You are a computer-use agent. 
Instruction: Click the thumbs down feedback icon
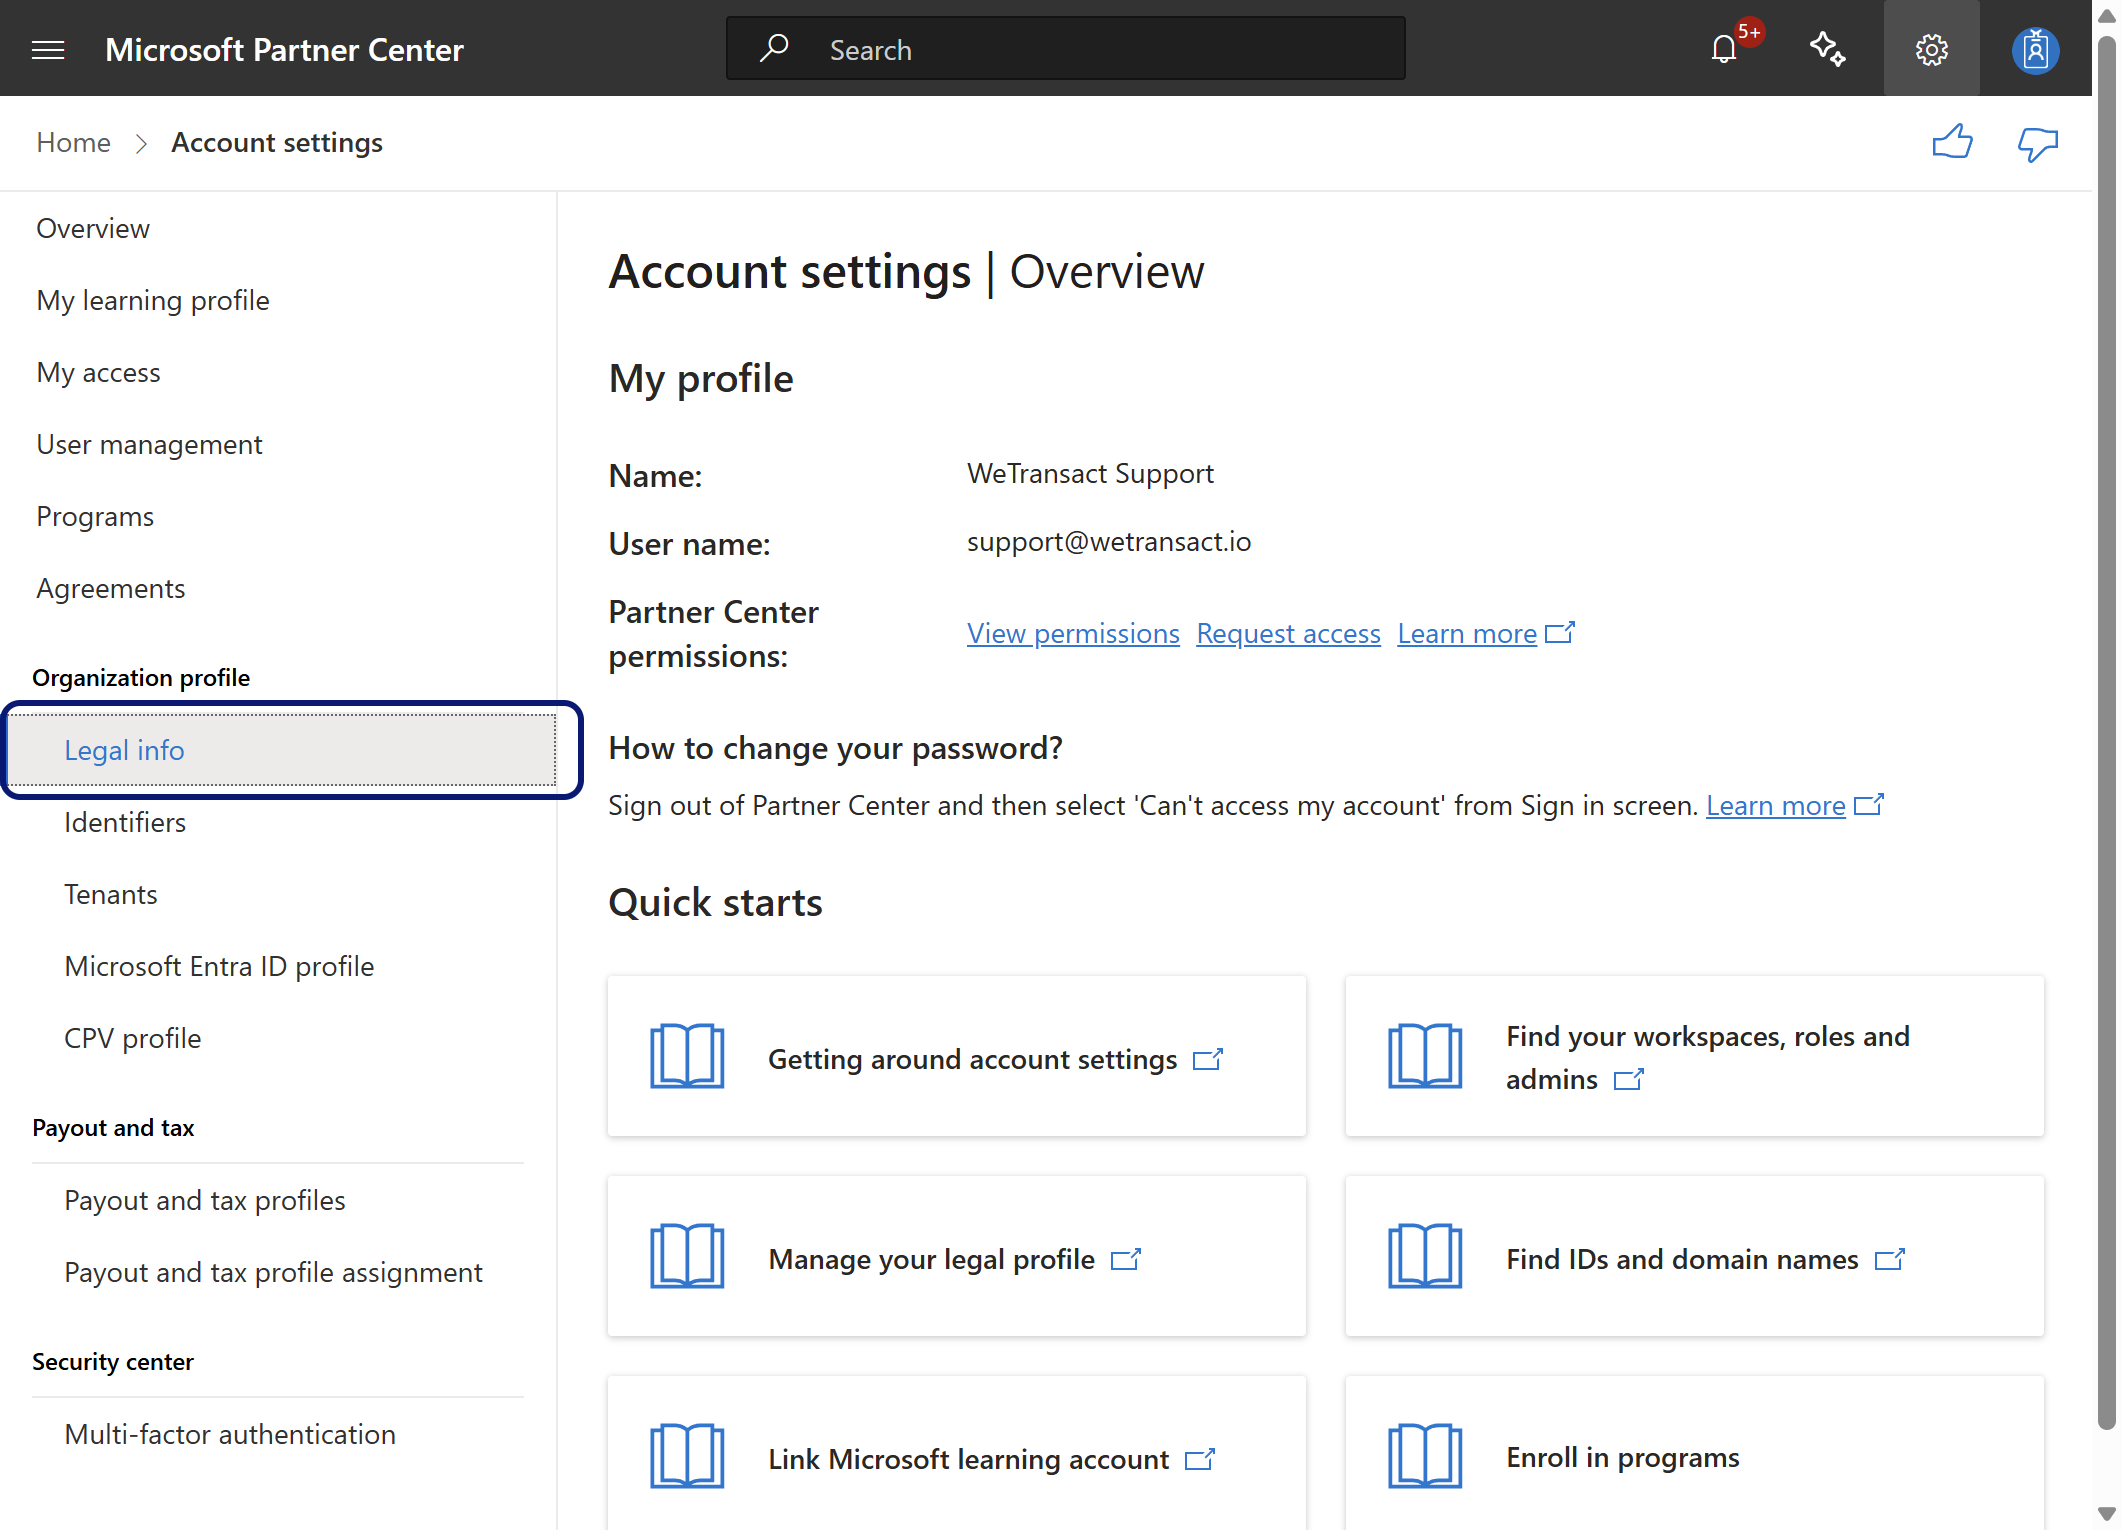(2037, 144)
